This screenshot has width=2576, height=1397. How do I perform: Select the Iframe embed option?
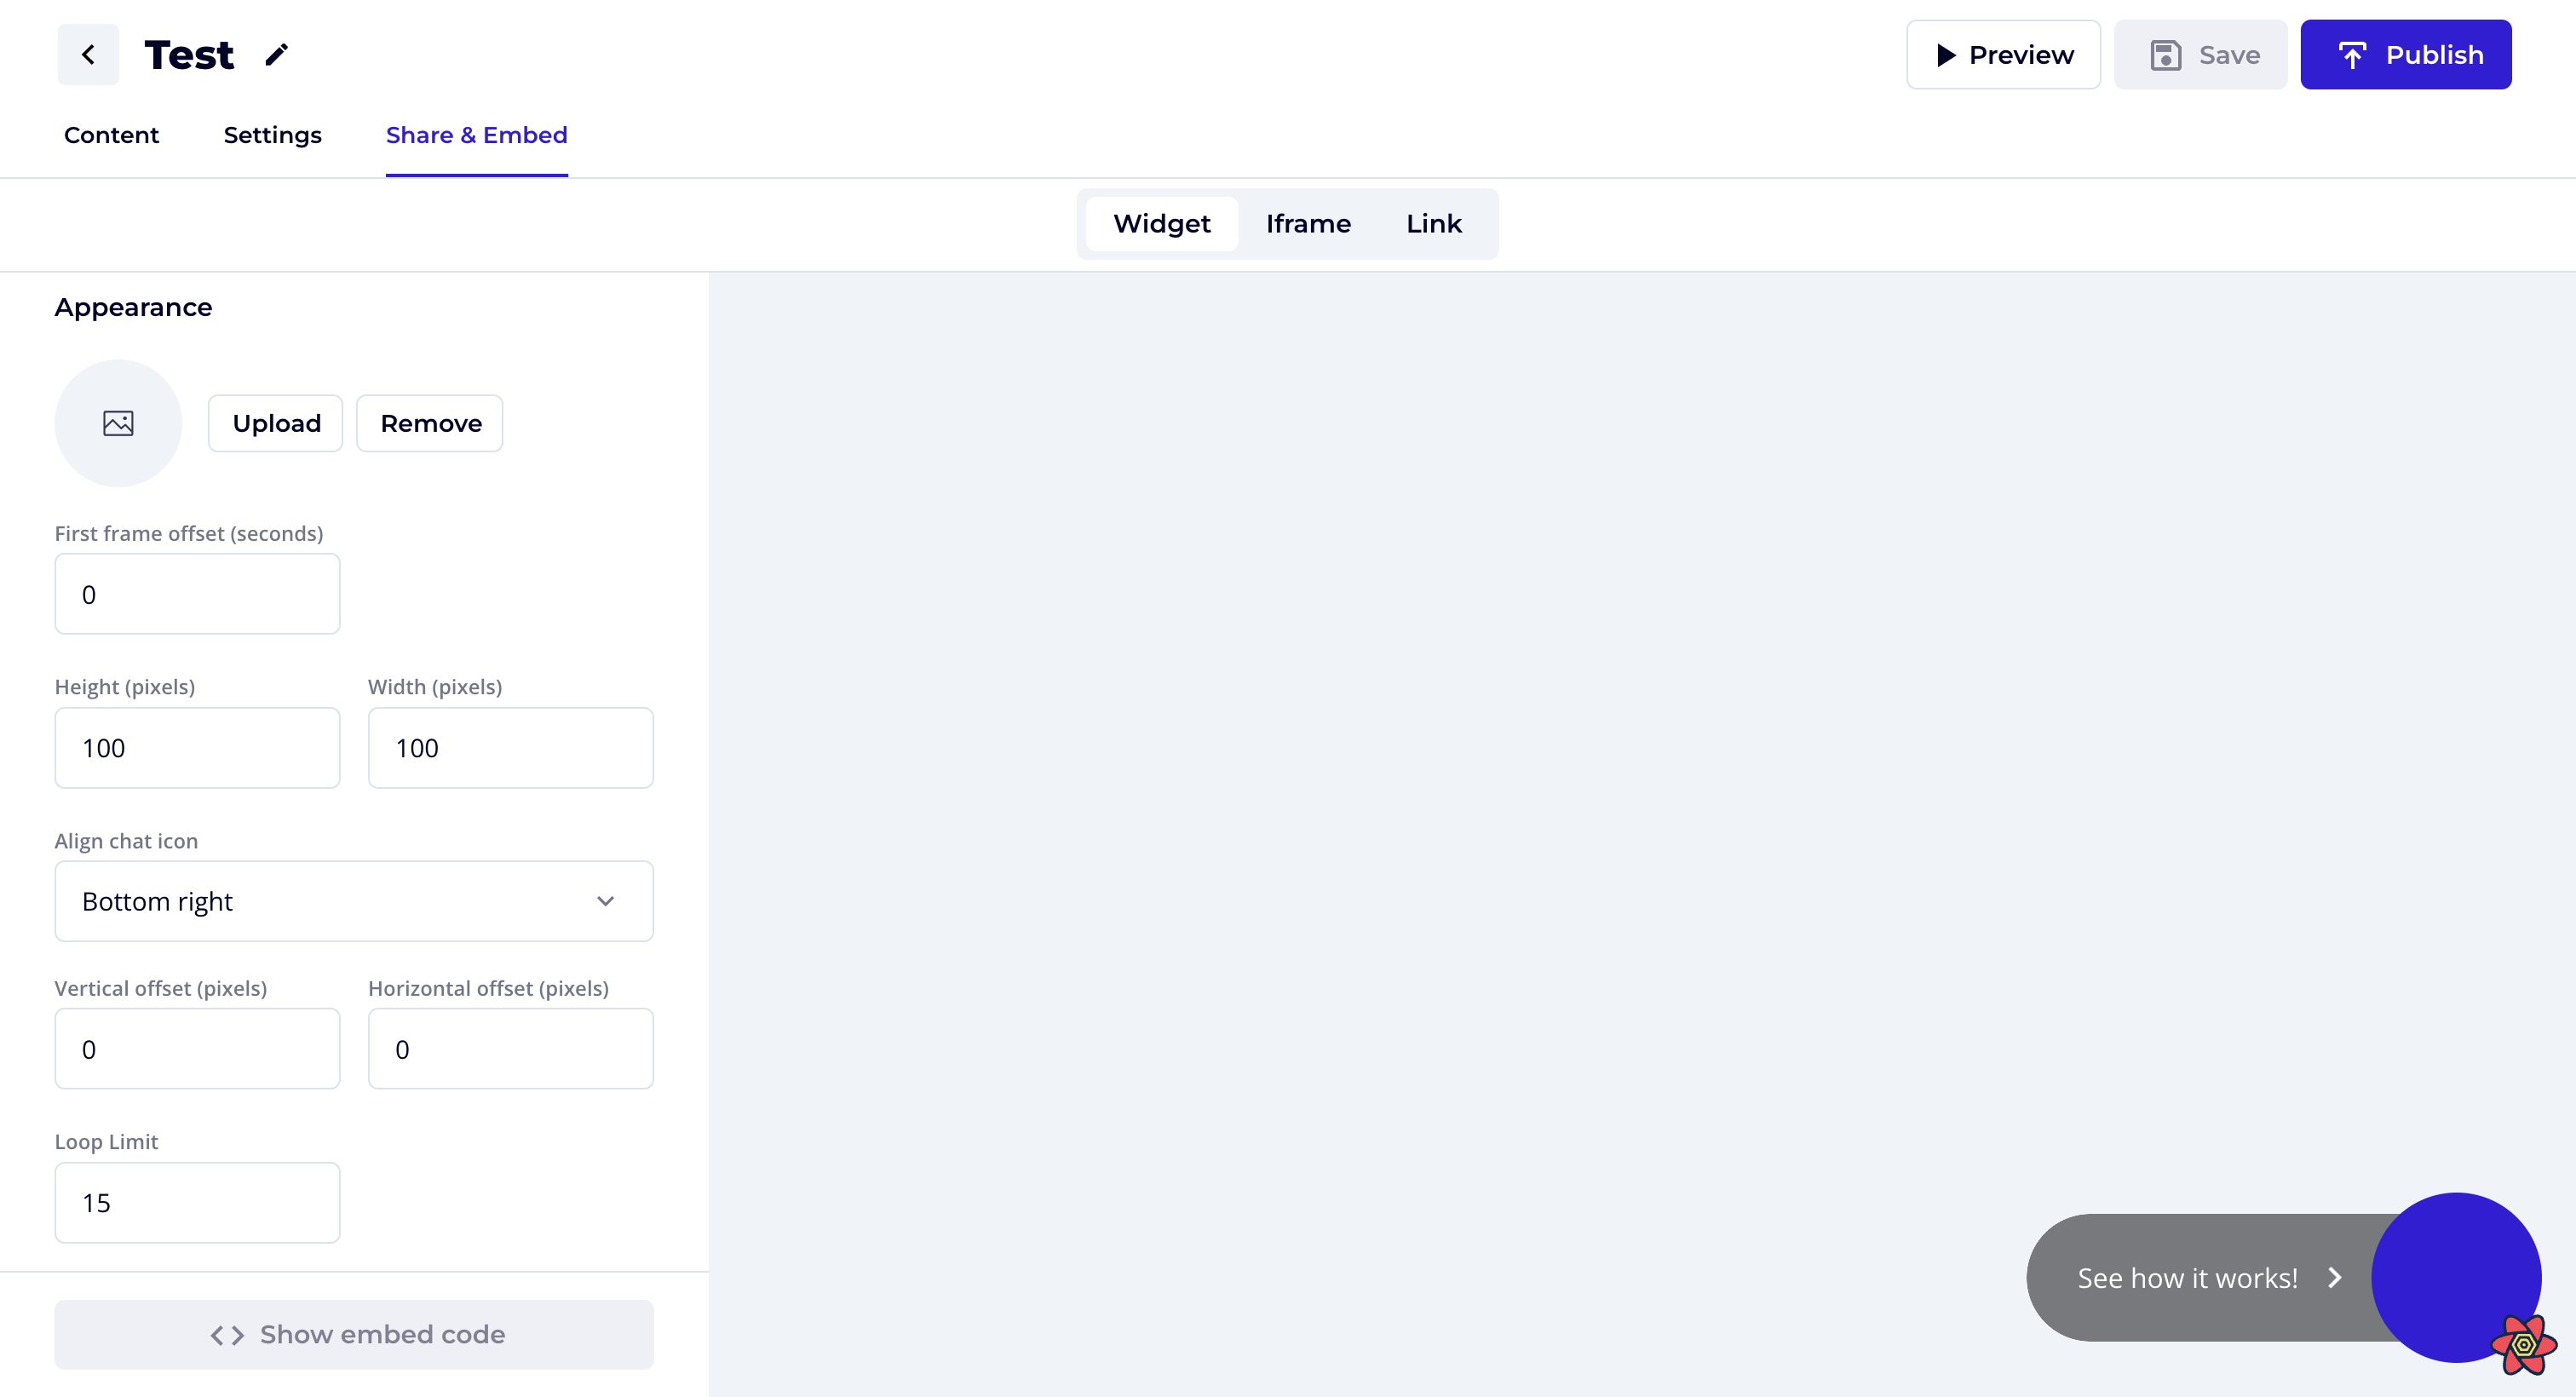[x=1308, y=224]
